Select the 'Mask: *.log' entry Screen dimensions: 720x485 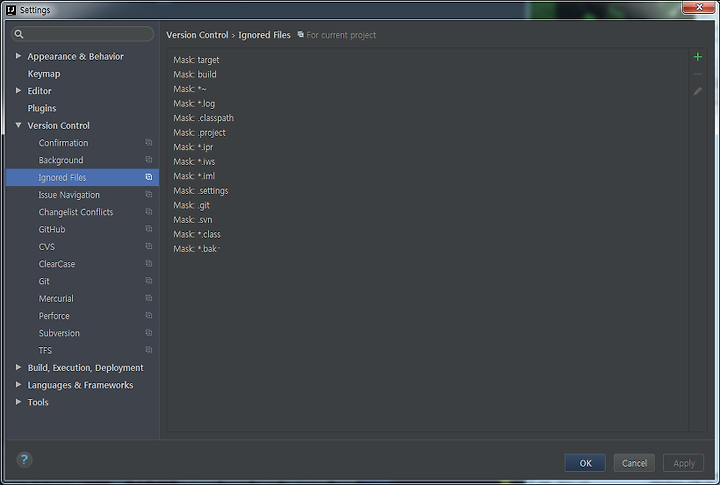(194, 104)
